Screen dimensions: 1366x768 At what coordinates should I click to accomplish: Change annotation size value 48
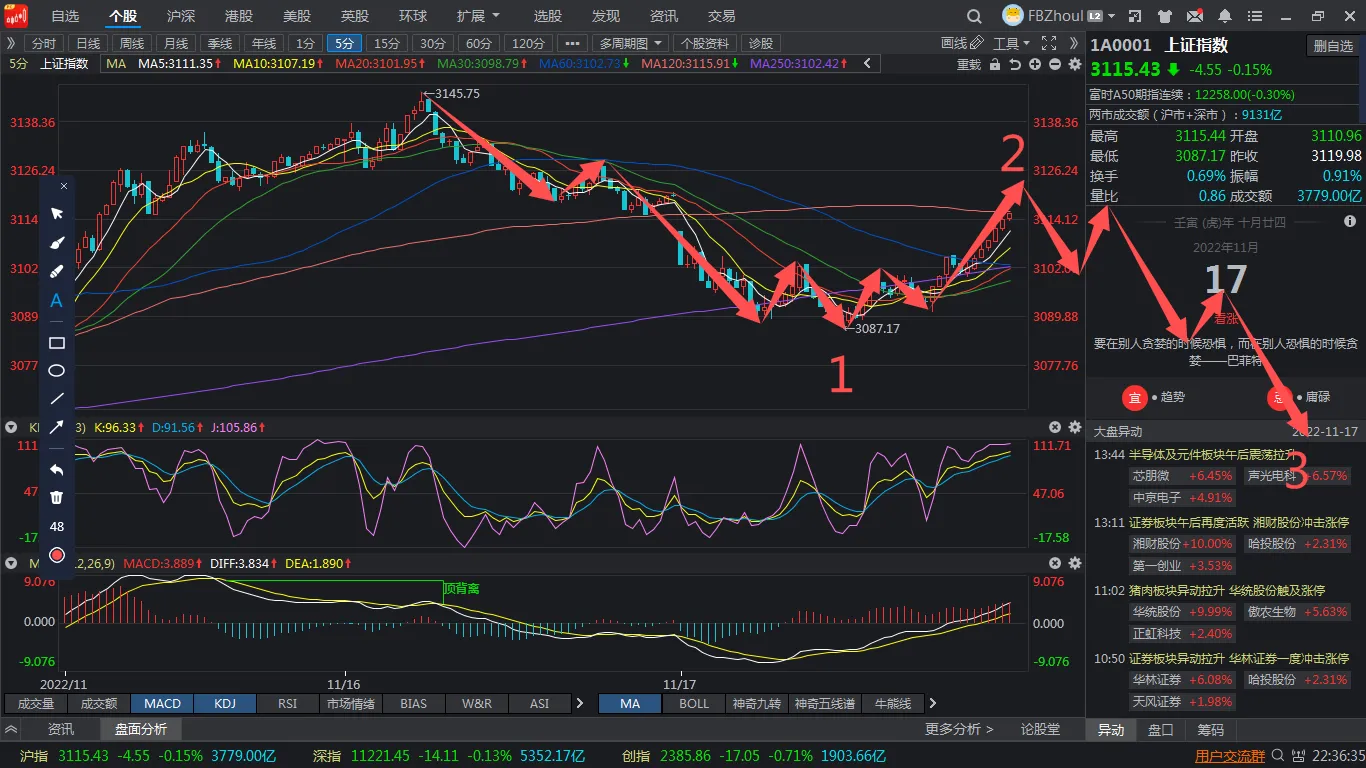57,526
